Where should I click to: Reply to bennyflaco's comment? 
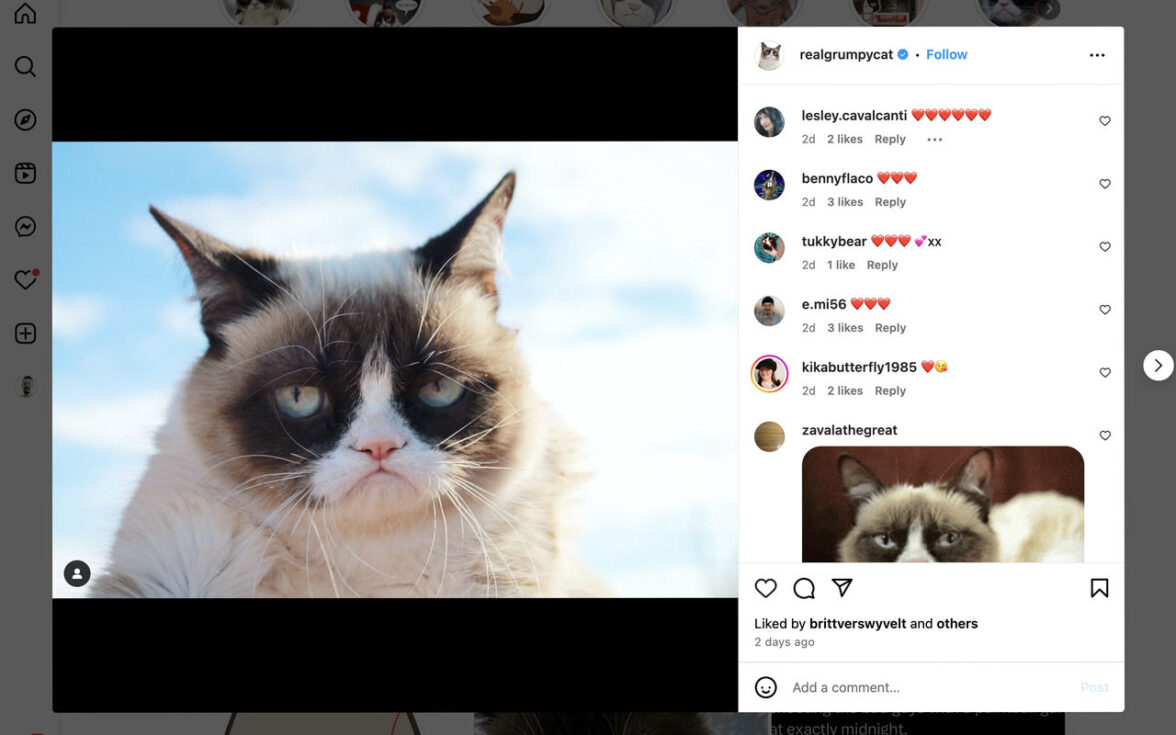[x=890, y=202]
